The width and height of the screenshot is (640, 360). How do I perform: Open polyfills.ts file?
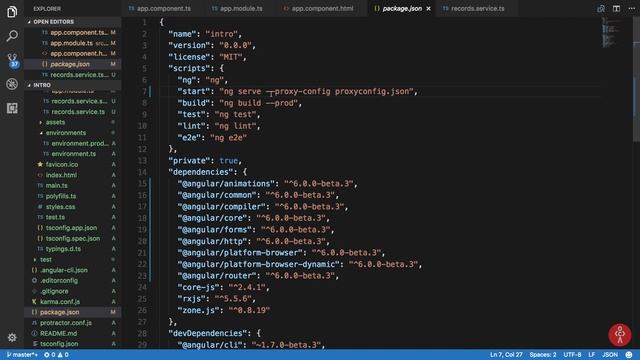73,196
